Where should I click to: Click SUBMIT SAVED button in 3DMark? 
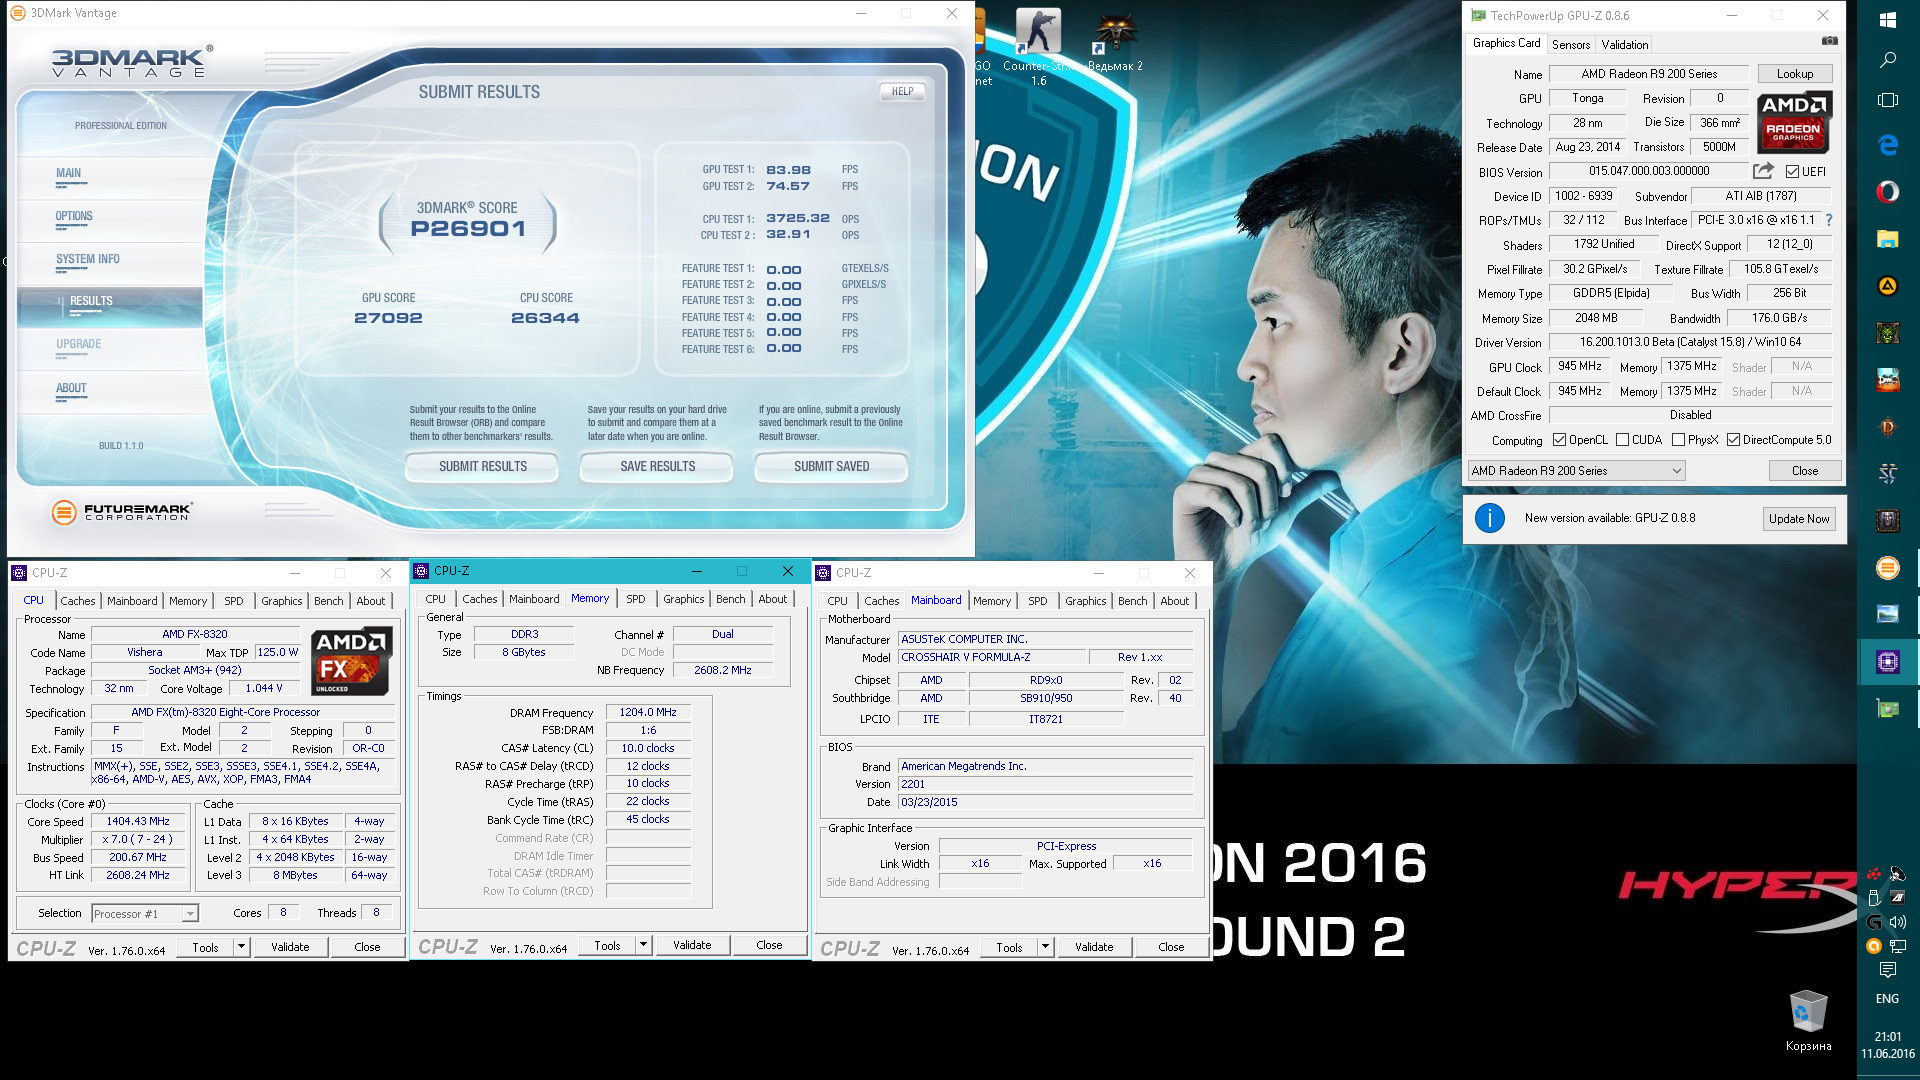pyautogui.click(x=831, y=466)
